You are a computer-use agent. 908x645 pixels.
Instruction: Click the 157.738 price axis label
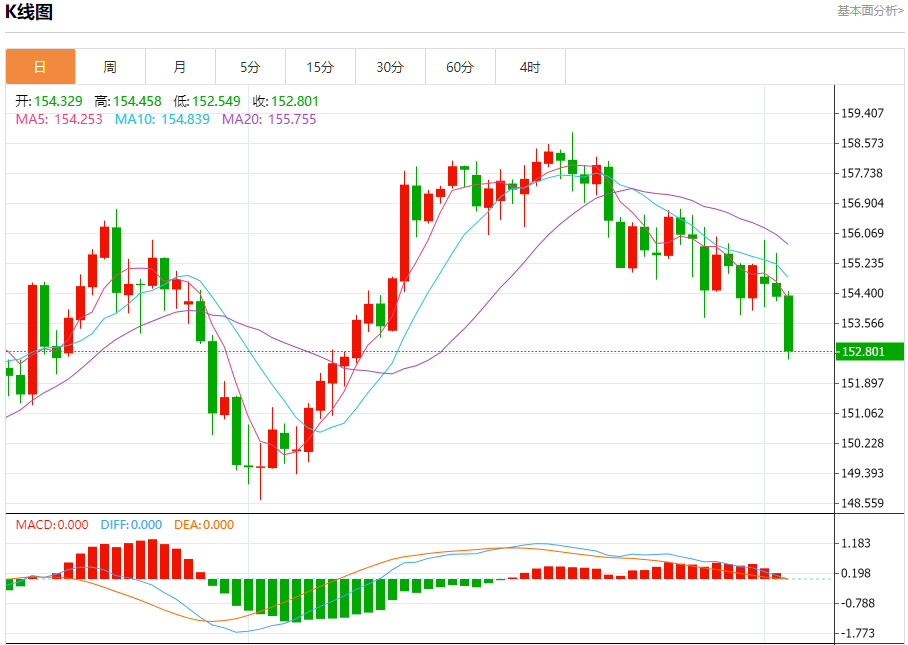863,173
